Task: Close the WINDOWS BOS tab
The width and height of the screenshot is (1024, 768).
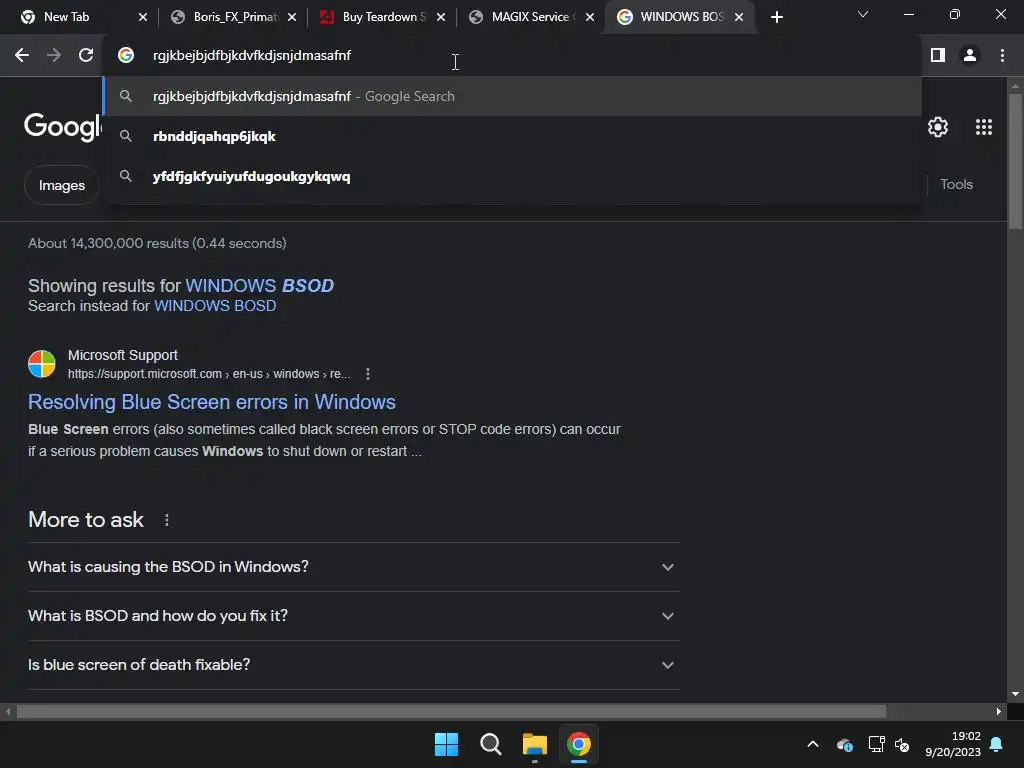Action: (739, 17)
